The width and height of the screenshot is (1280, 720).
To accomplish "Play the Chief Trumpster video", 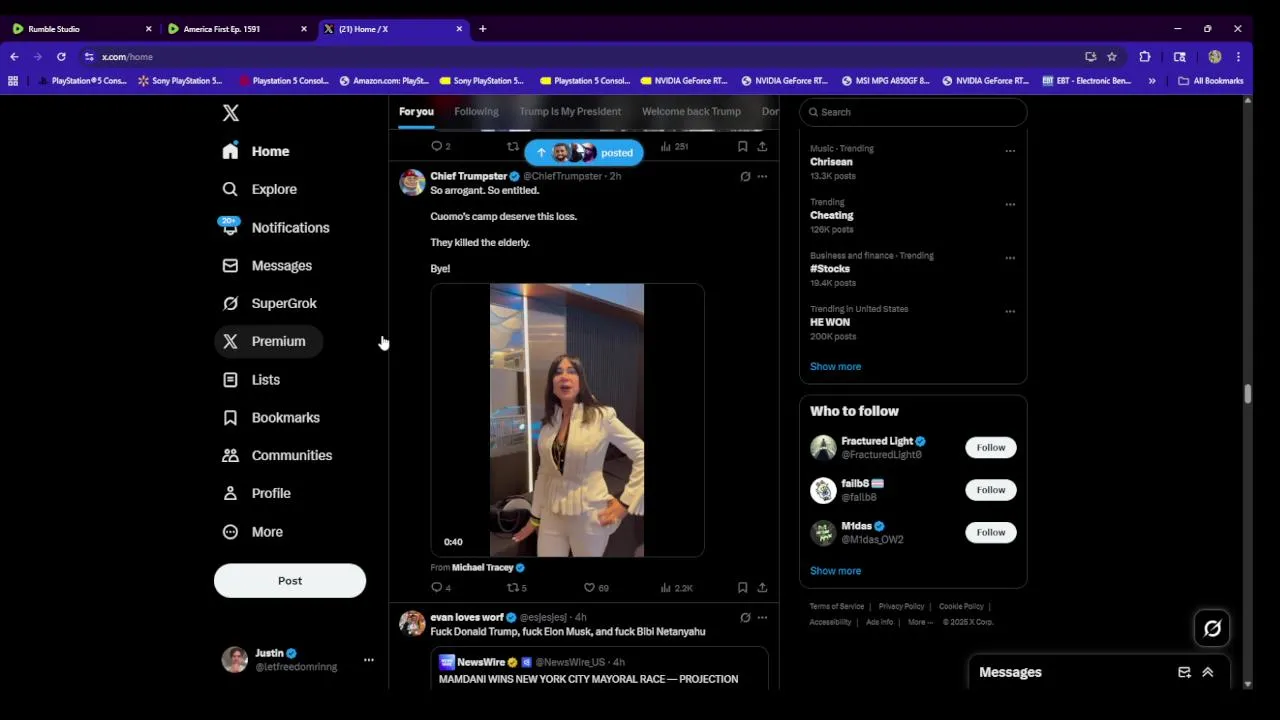I will tap(567, 420).
